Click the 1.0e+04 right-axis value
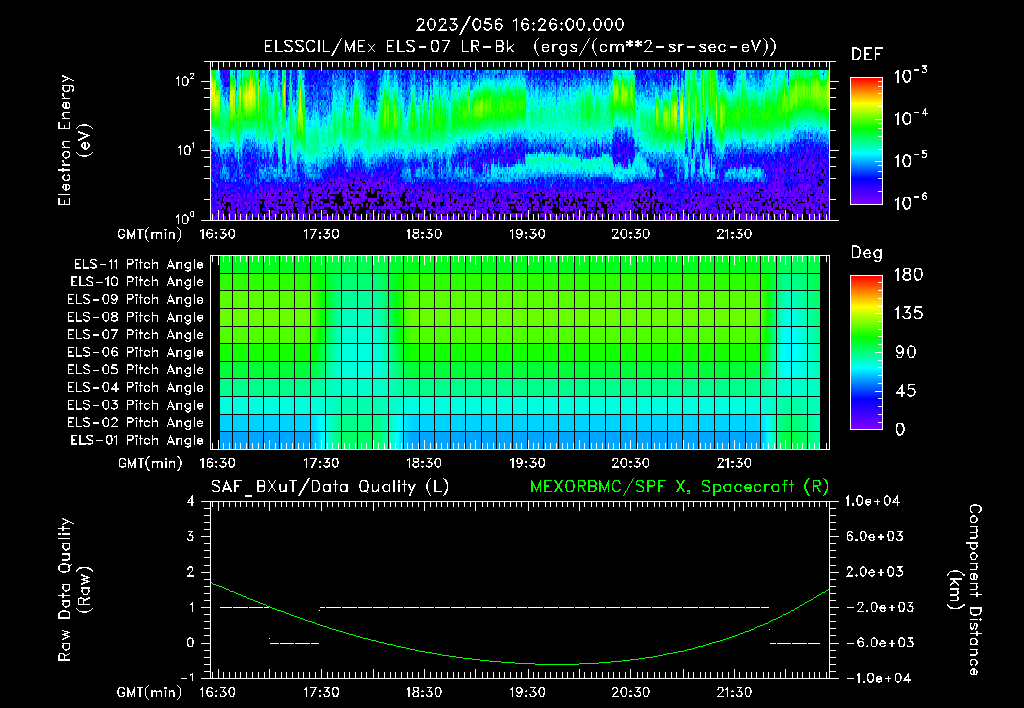 [872, 502]
